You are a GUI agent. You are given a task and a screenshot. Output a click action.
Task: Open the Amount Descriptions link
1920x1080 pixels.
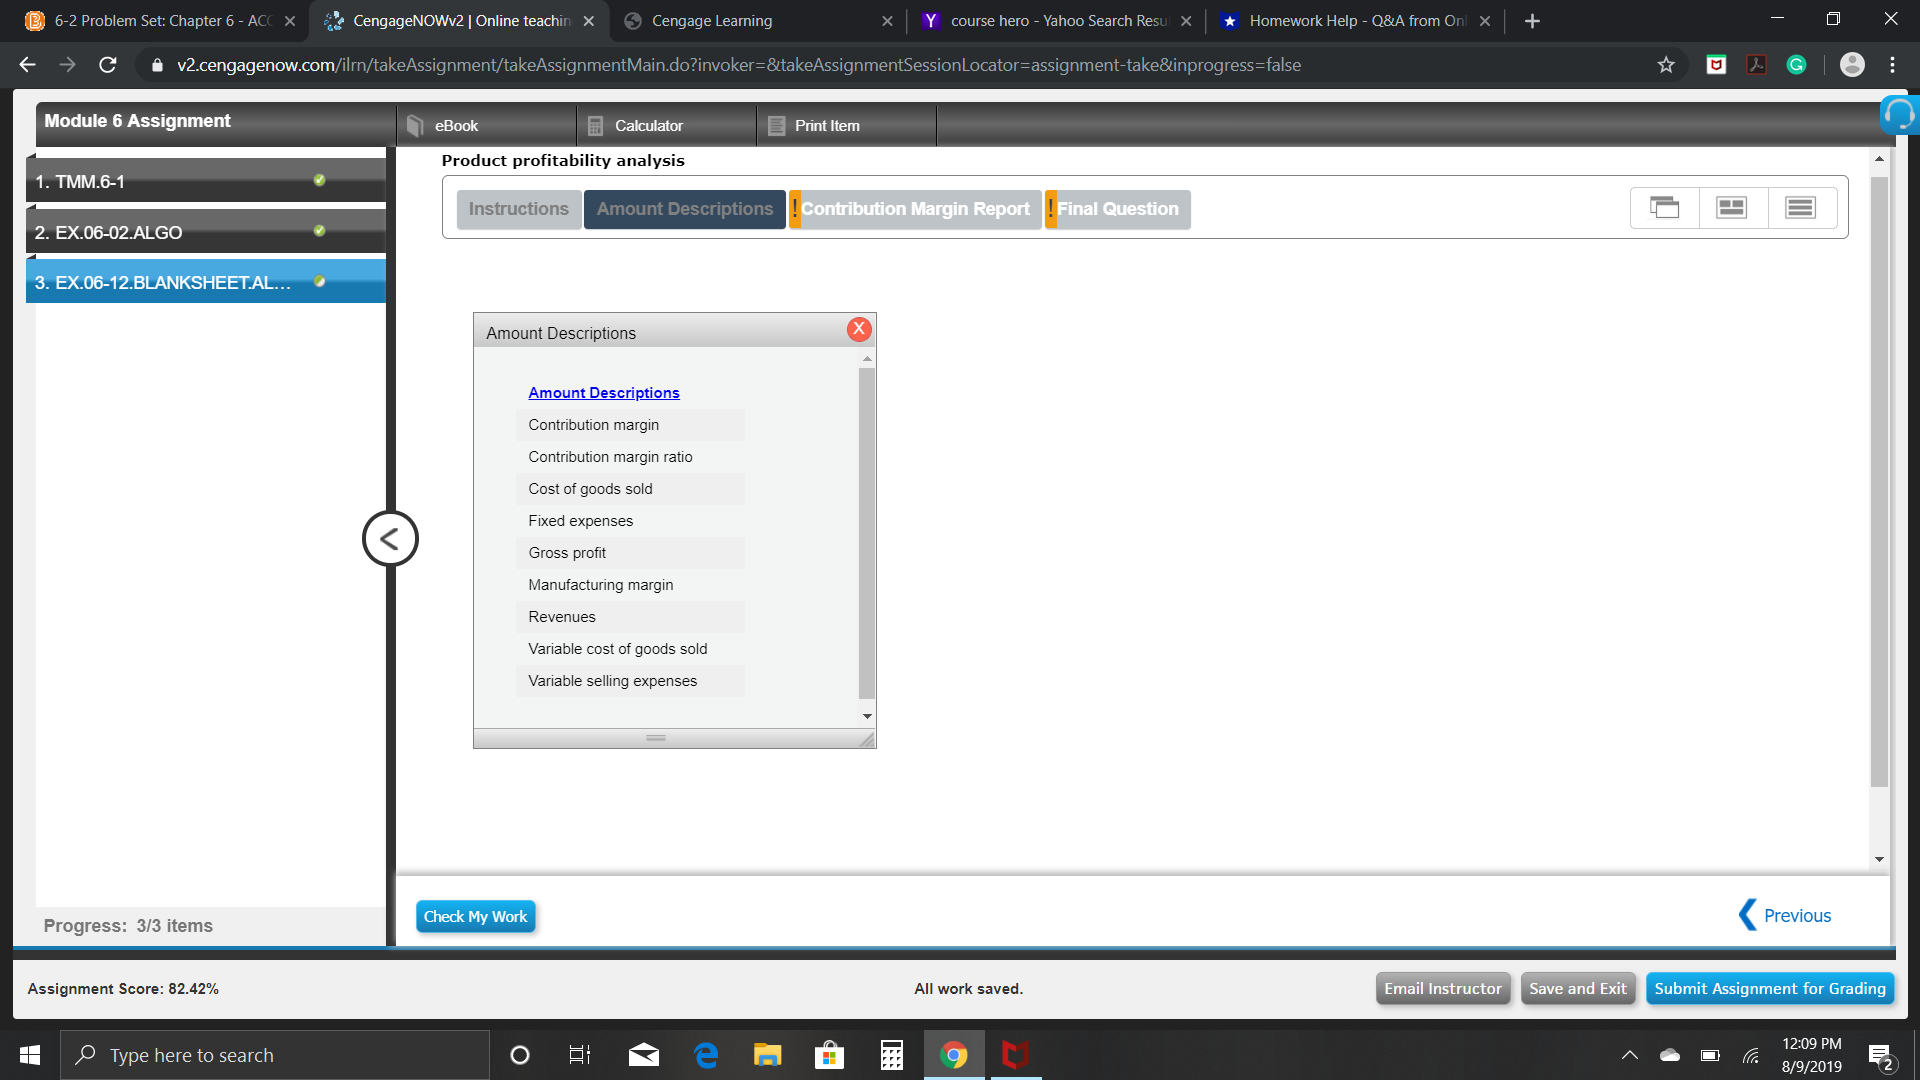(x=604, y=392)
